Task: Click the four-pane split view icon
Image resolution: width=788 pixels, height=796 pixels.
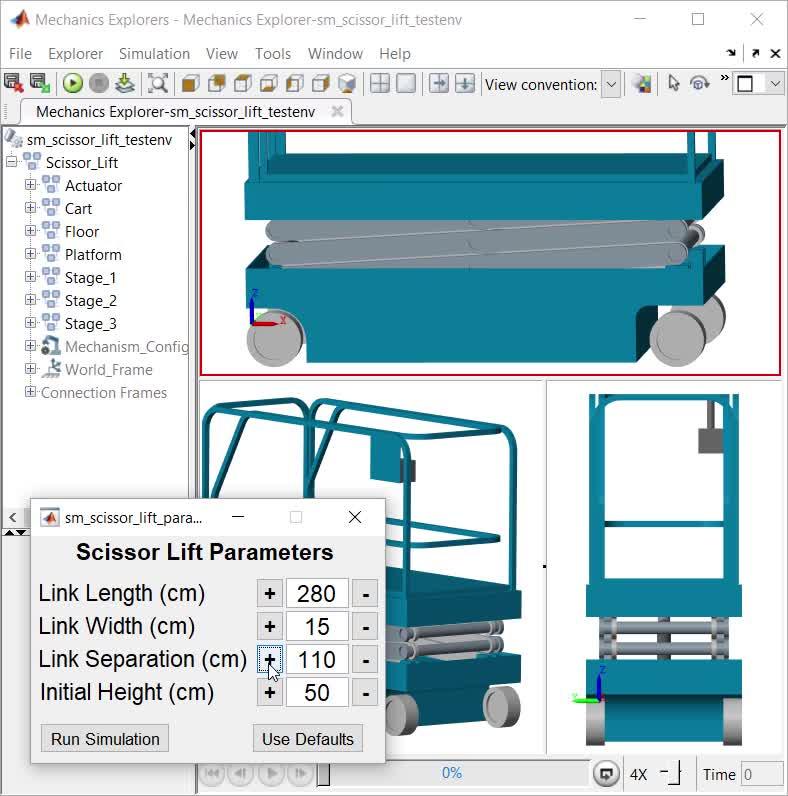Action: [380, 84]
